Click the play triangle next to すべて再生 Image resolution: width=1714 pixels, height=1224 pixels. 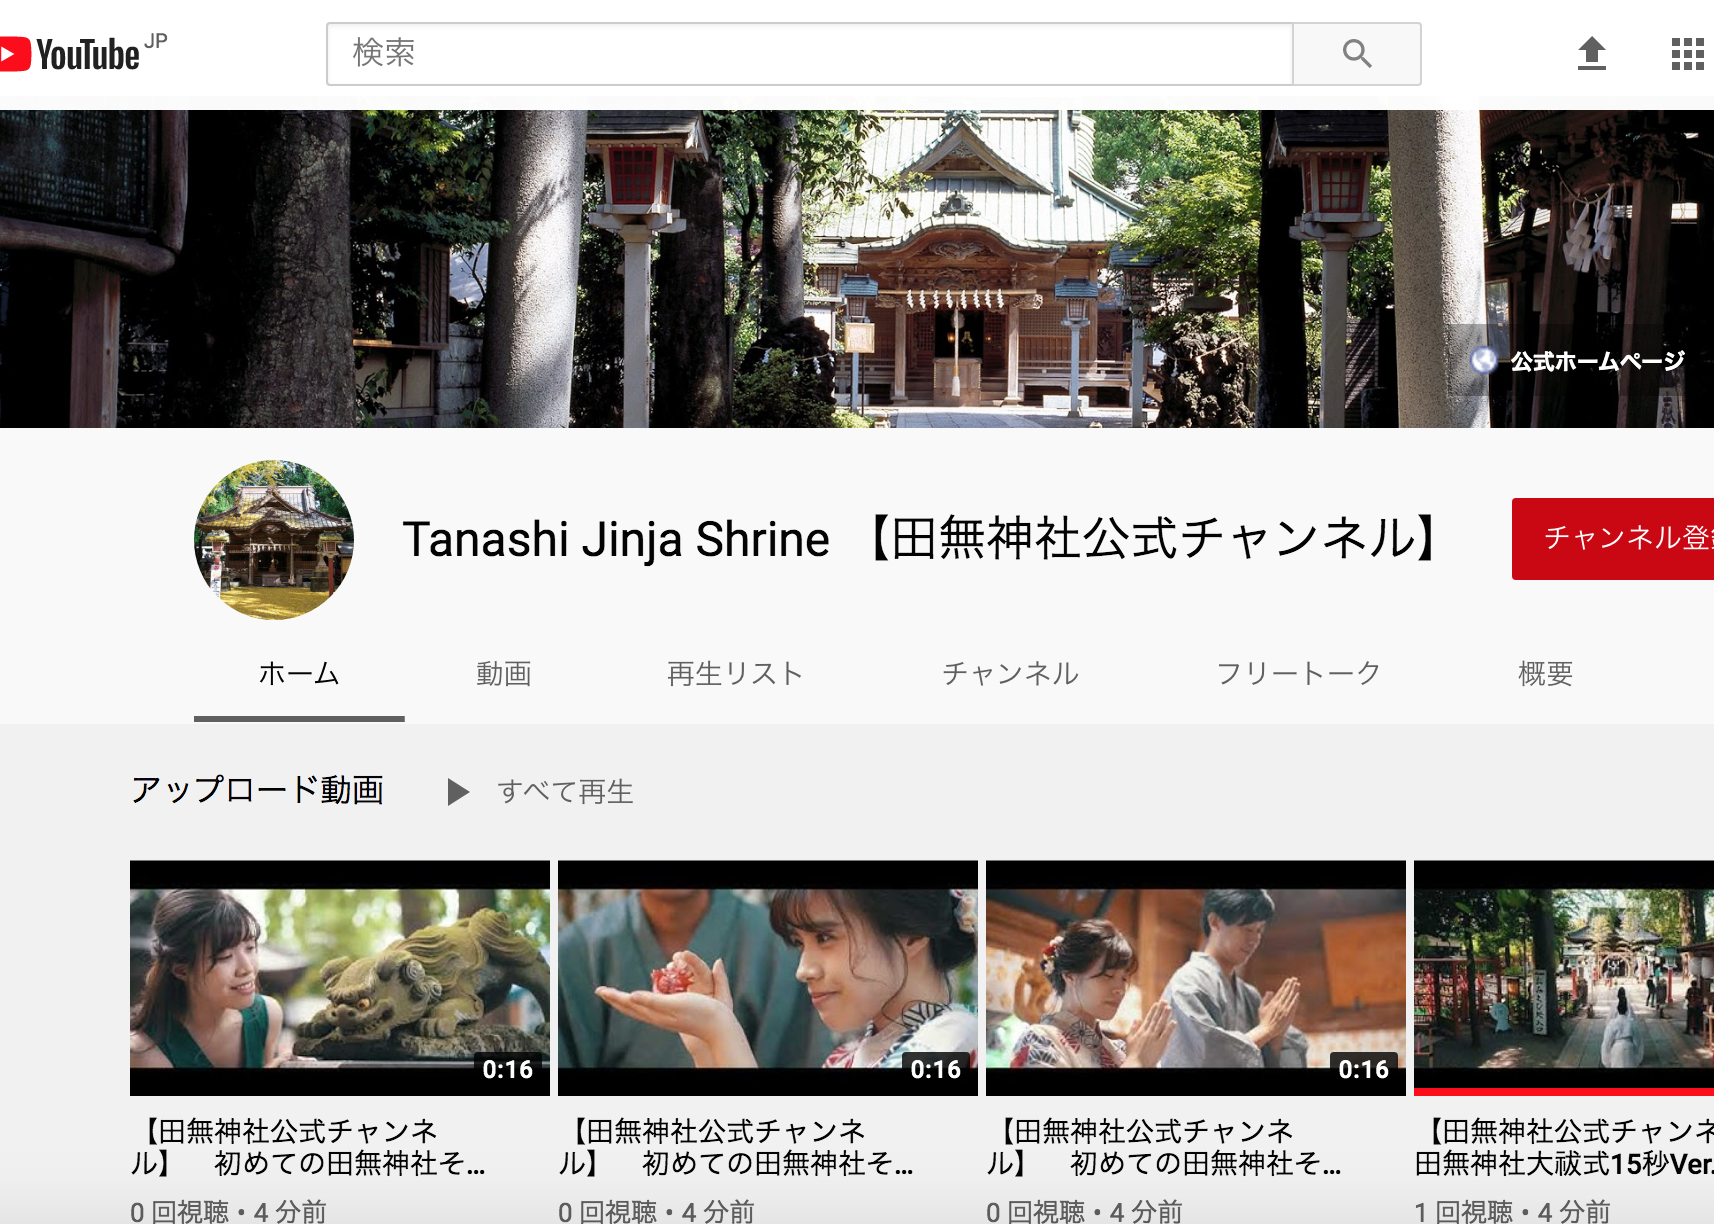[458, 792]
